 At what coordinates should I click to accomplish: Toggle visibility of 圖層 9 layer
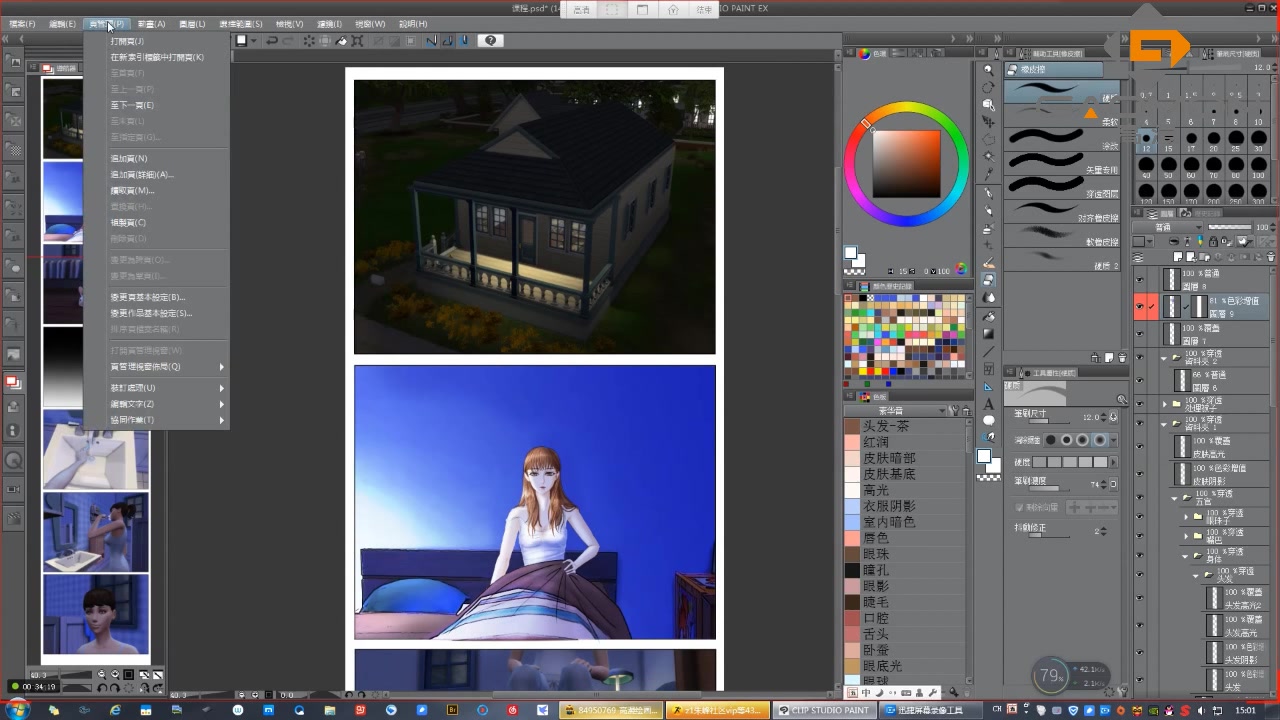(1139, 306)
